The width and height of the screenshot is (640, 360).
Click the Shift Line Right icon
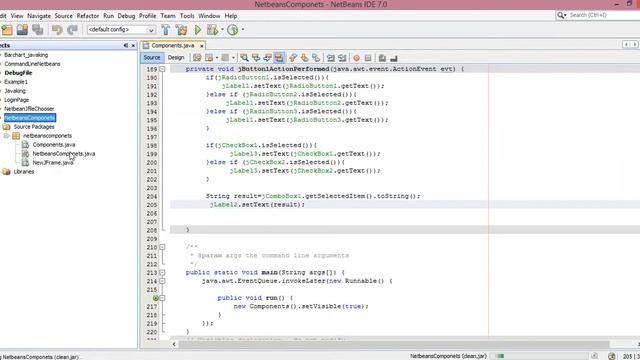click(x=342, y=58)
